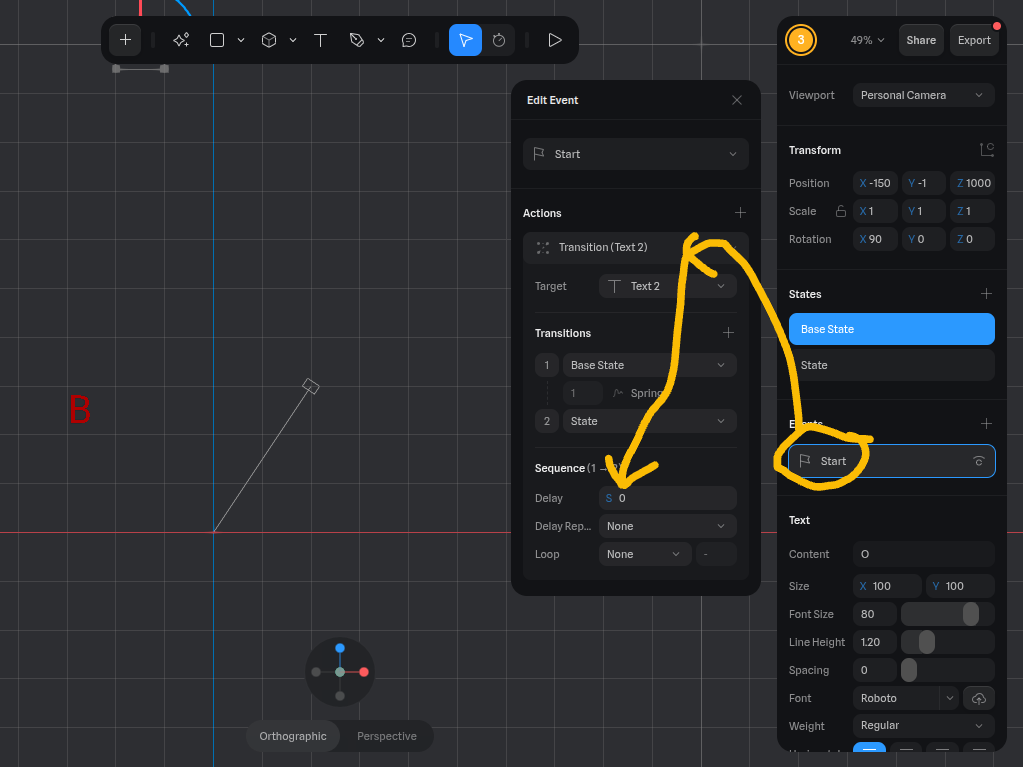Screen dimensions: 1023x767
Task: Edit the Delay seconds field
Action: point(667,498)
